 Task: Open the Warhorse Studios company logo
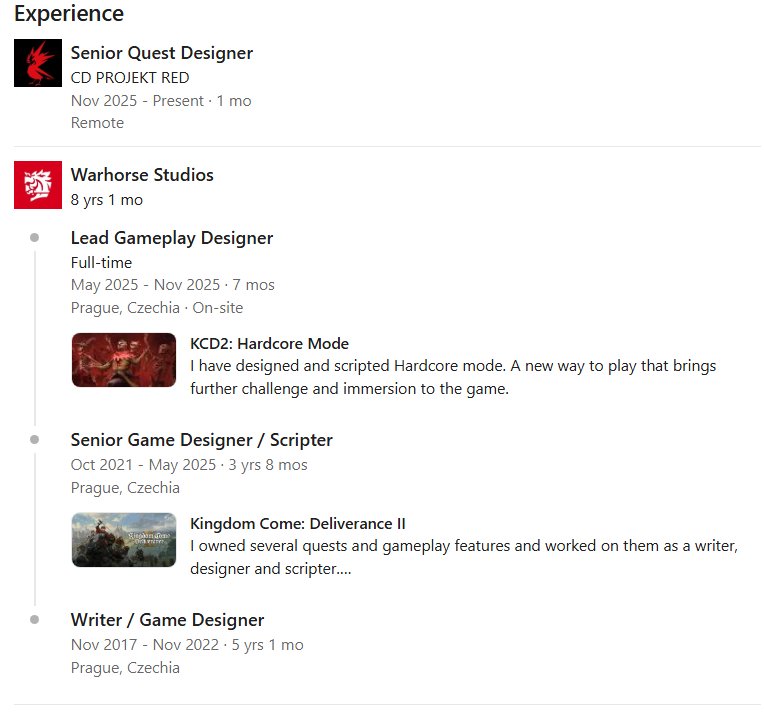pyautogui.click(x=38, y=185)
